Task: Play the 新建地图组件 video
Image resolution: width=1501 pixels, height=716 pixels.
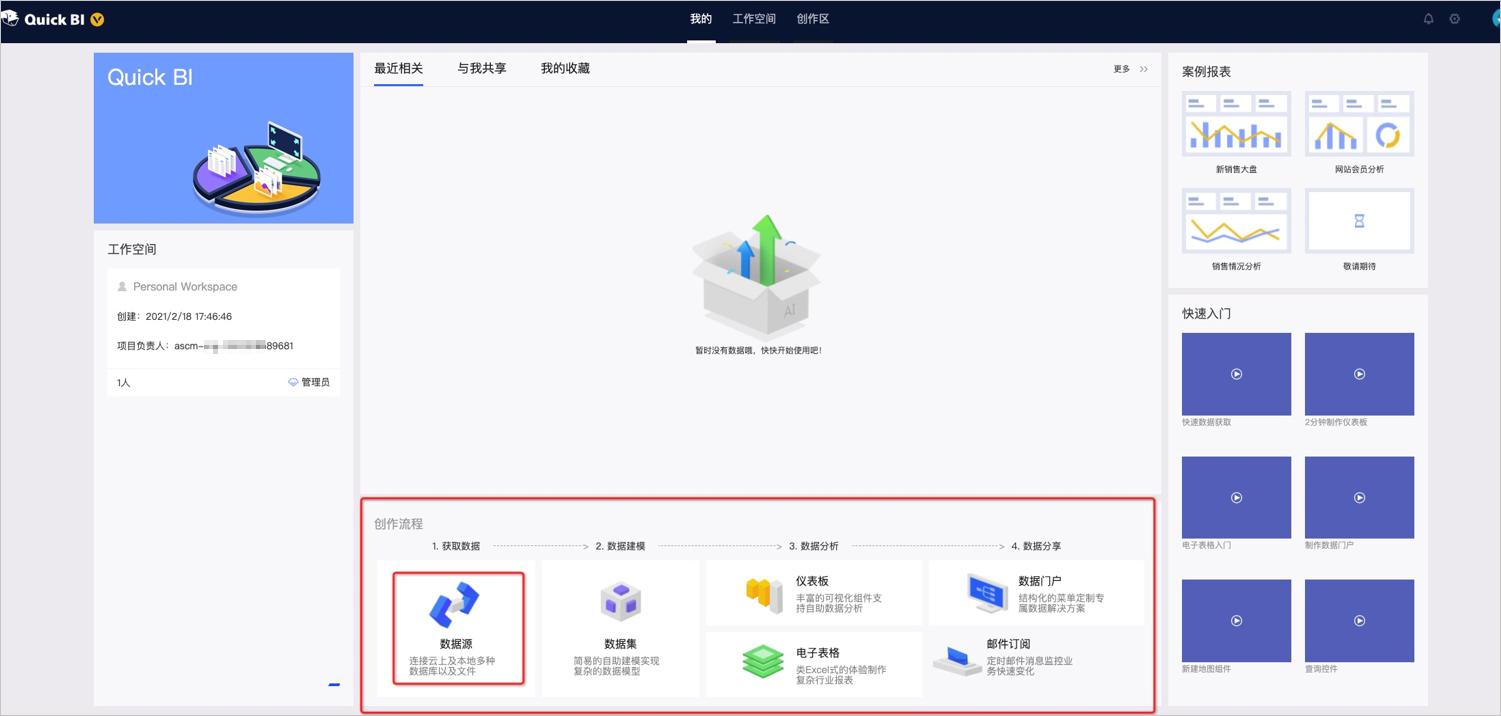Action: [x=1236, y=621]
